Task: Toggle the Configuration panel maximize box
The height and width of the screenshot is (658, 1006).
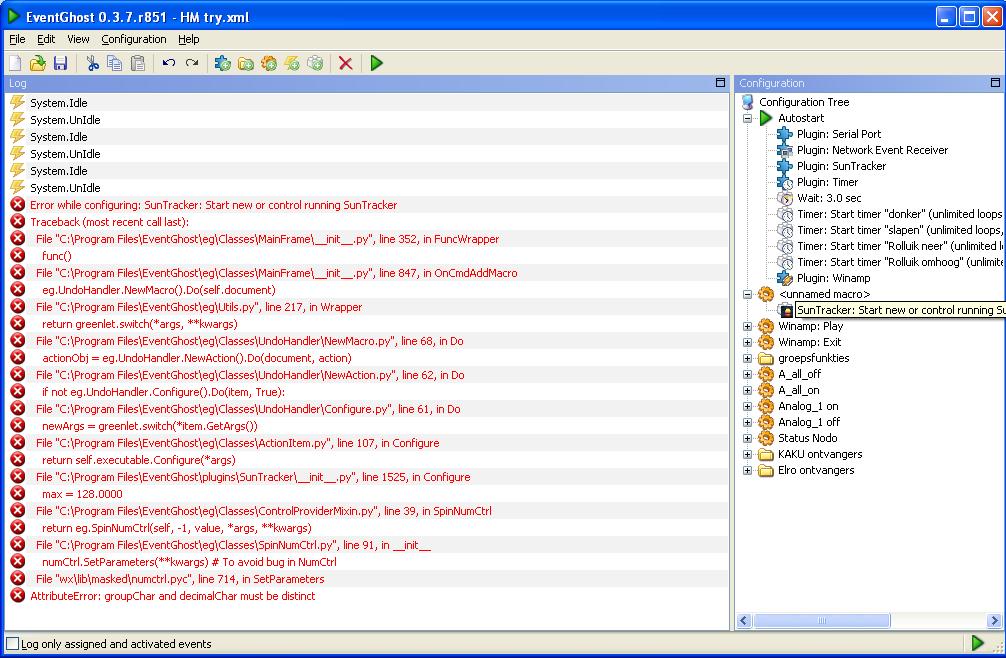Action: tap(995, 83)
